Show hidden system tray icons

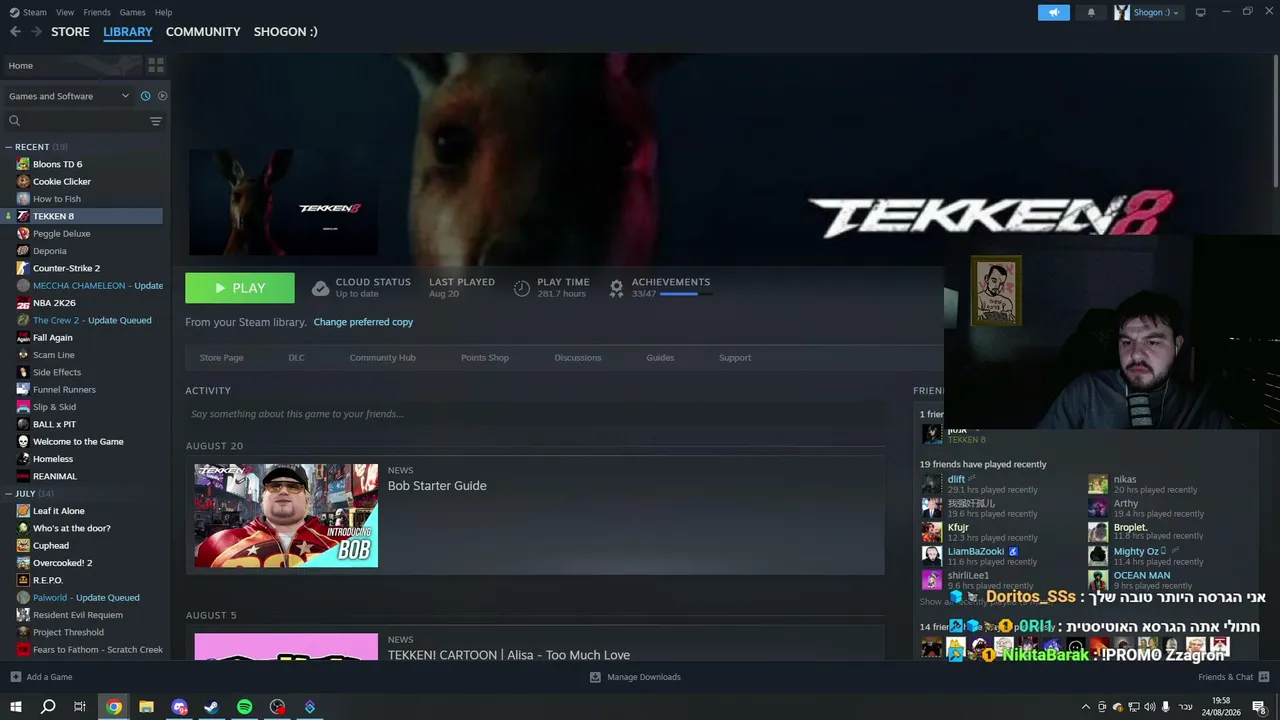tap(1086, 707)
